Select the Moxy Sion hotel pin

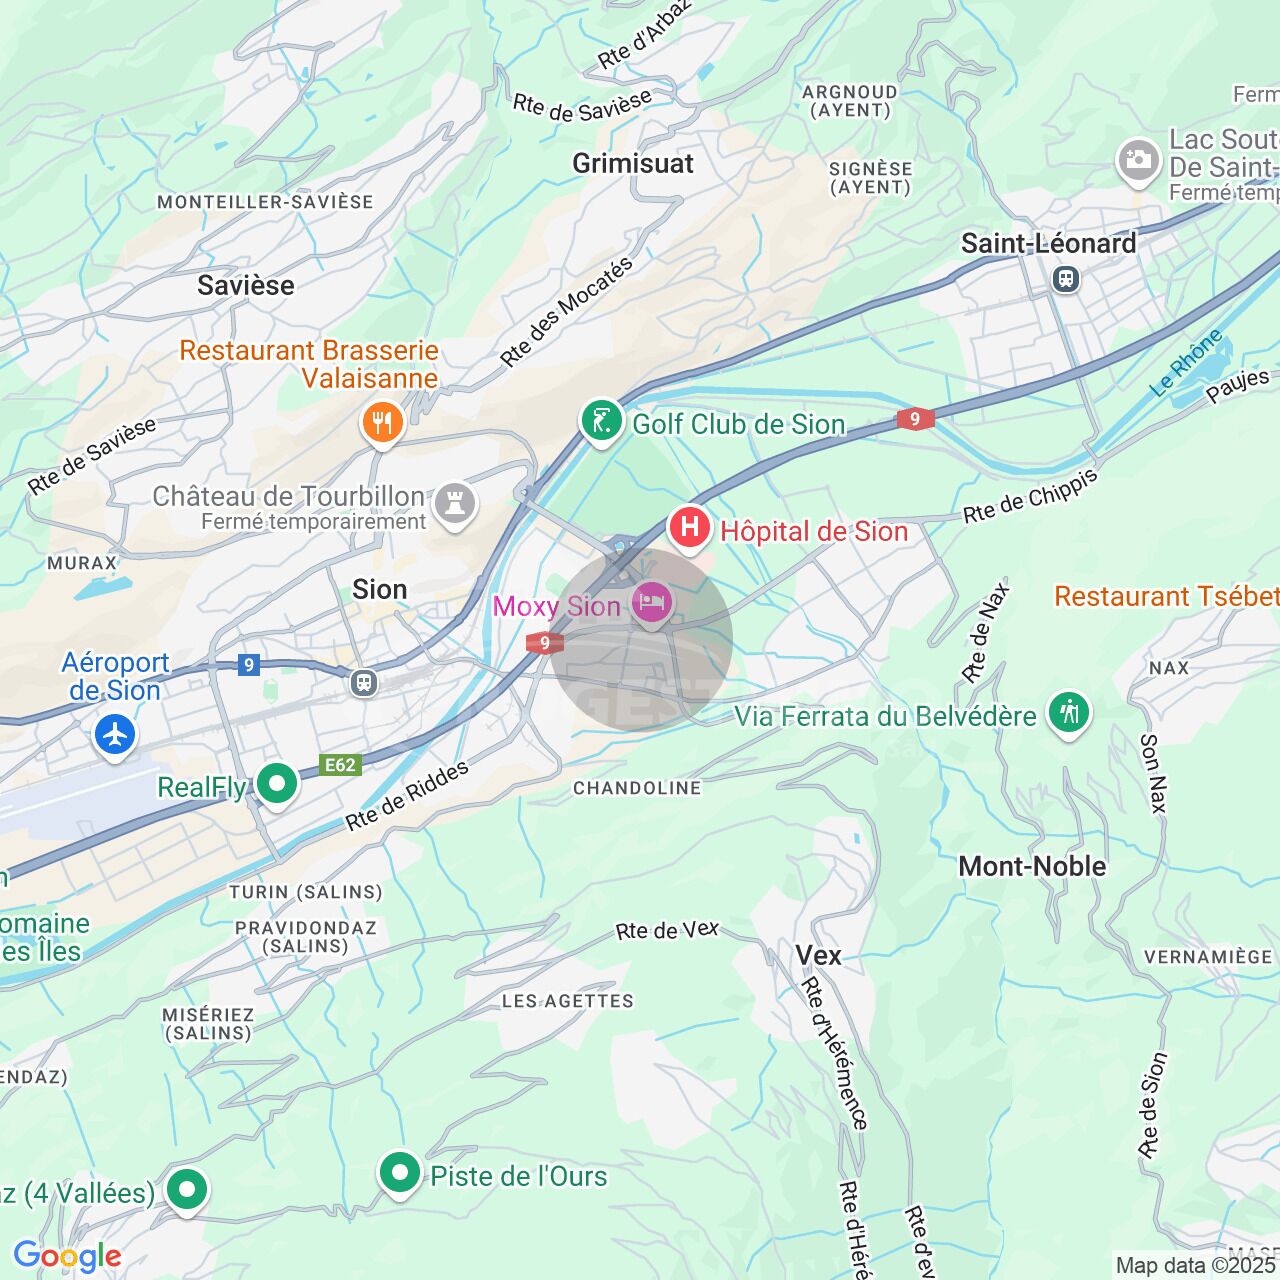651,604
